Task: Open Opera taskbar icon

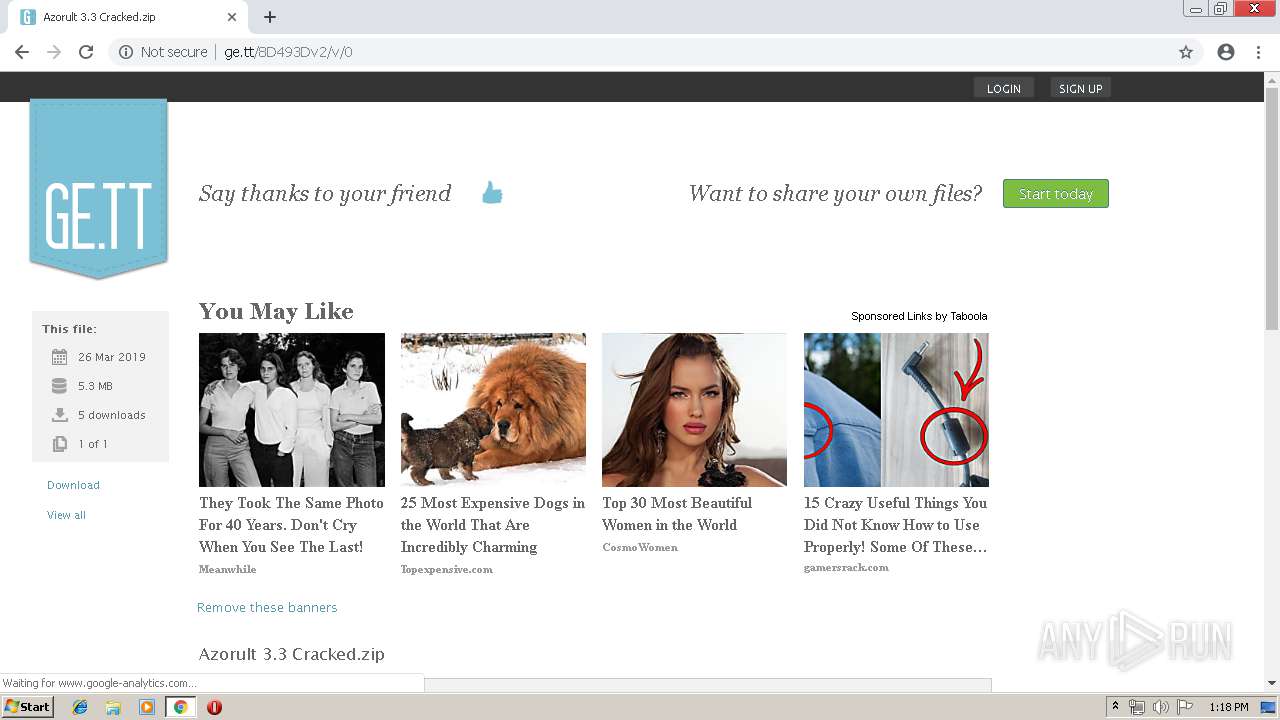Action: (x=214, y=707)
